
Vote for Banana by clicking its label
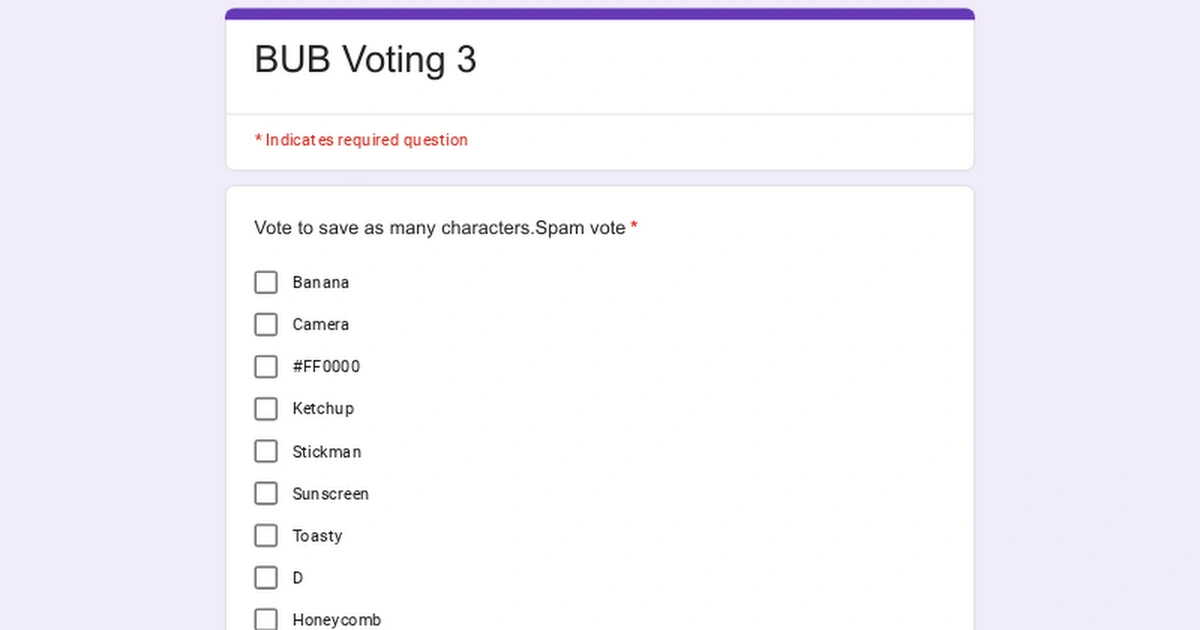[x=320, y=282]
